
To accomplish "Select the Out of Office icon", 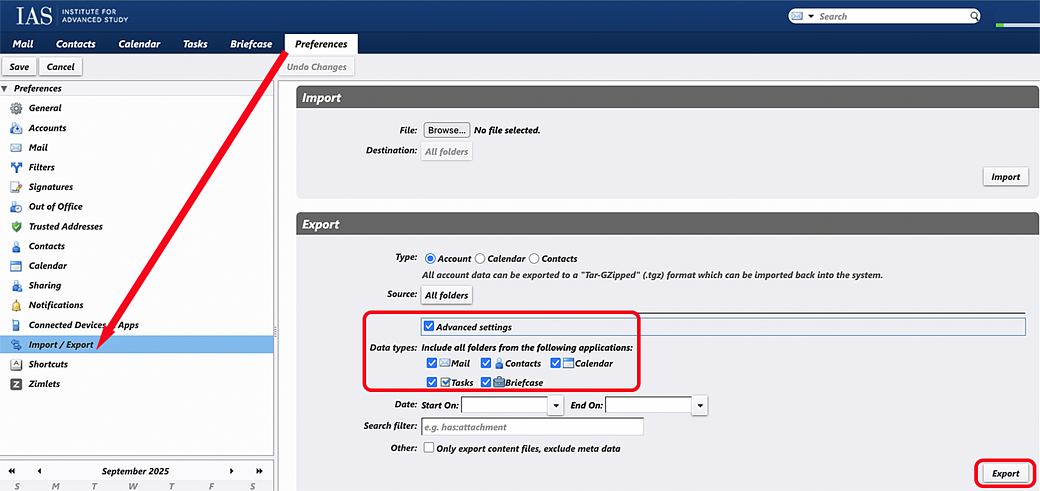I will pyautogui.click(x=17, y=206).
